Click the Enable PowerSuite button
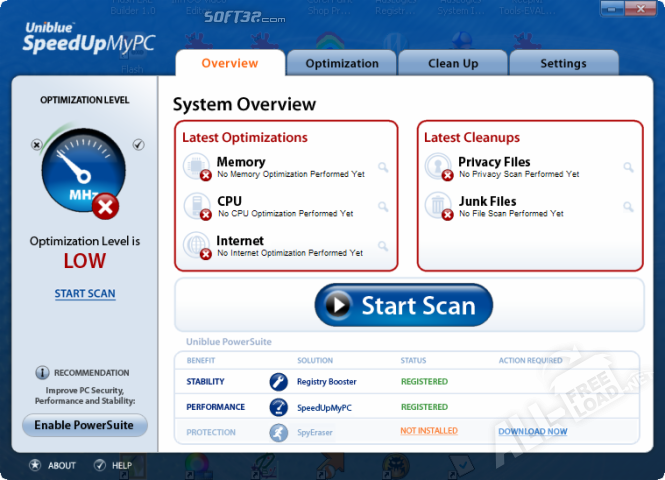Viewport: 665px width, 480px height. pyautogui.click(x=85, y=425)
